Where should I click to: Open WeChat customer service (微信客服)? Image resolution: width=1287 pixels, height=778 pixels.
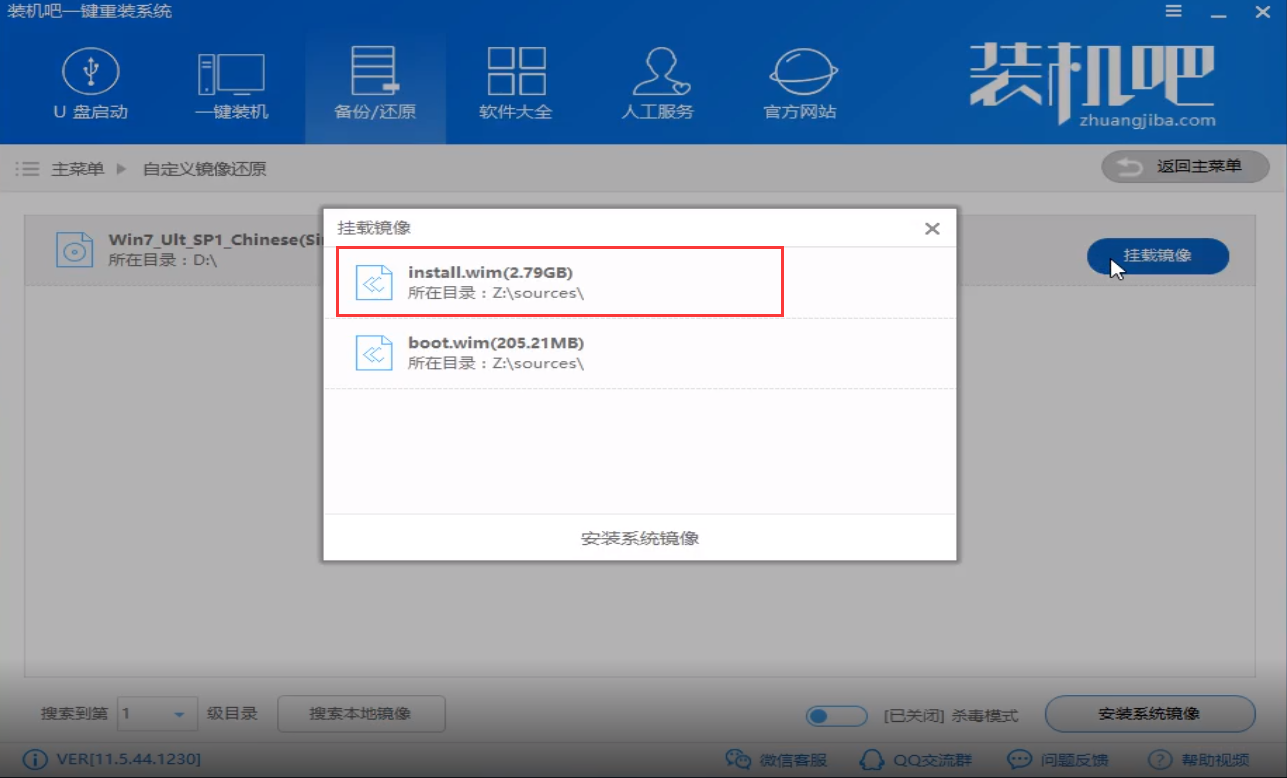pyautogui.click(x=775, y=759)
